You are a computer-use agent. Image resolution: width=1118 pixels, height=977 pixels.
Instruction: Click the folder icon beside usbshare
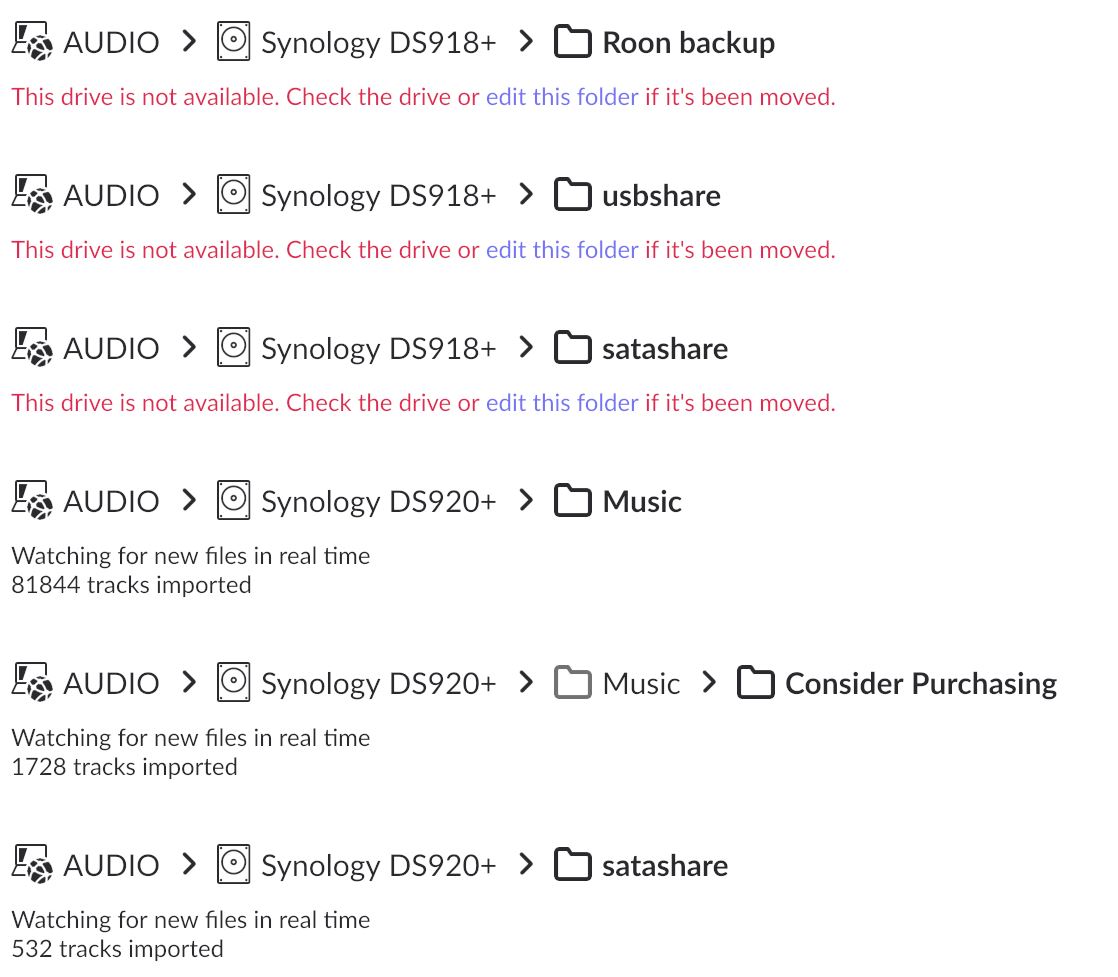572,195
